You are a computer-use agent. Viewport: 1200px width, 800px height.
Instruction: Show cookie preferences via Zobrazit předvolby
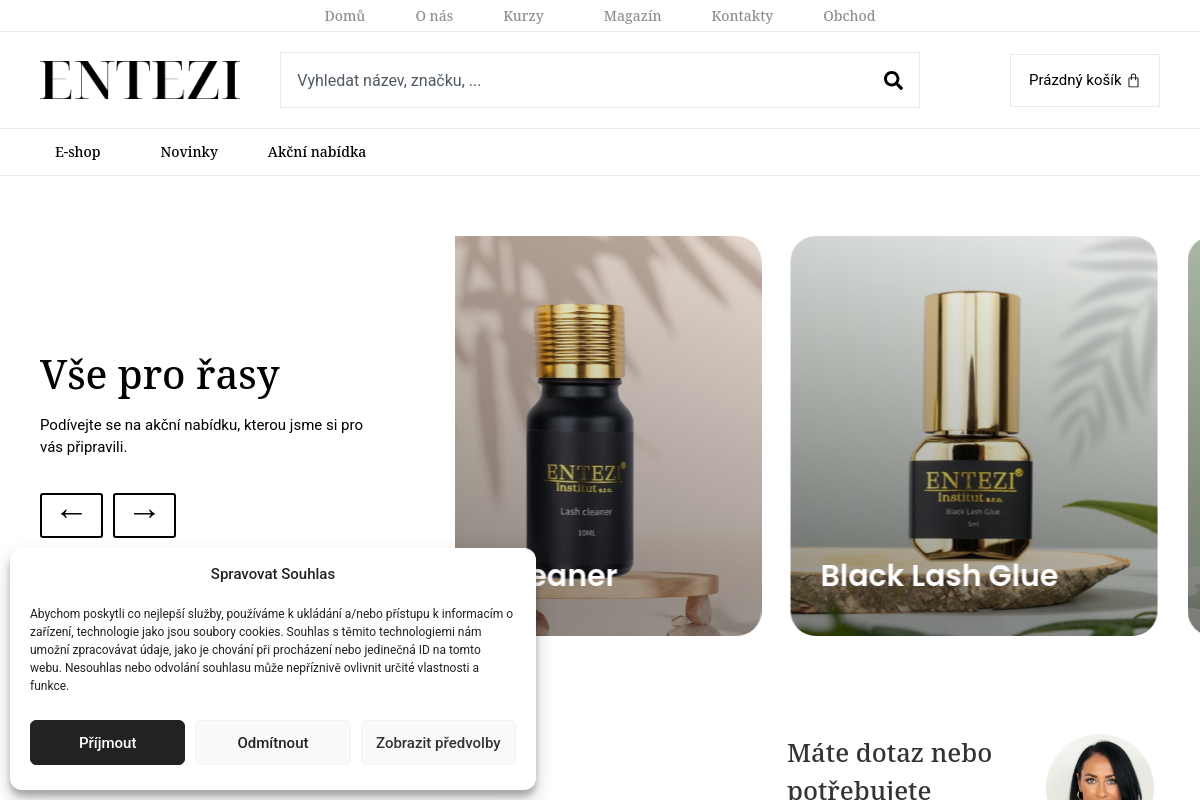pos(438,743)
